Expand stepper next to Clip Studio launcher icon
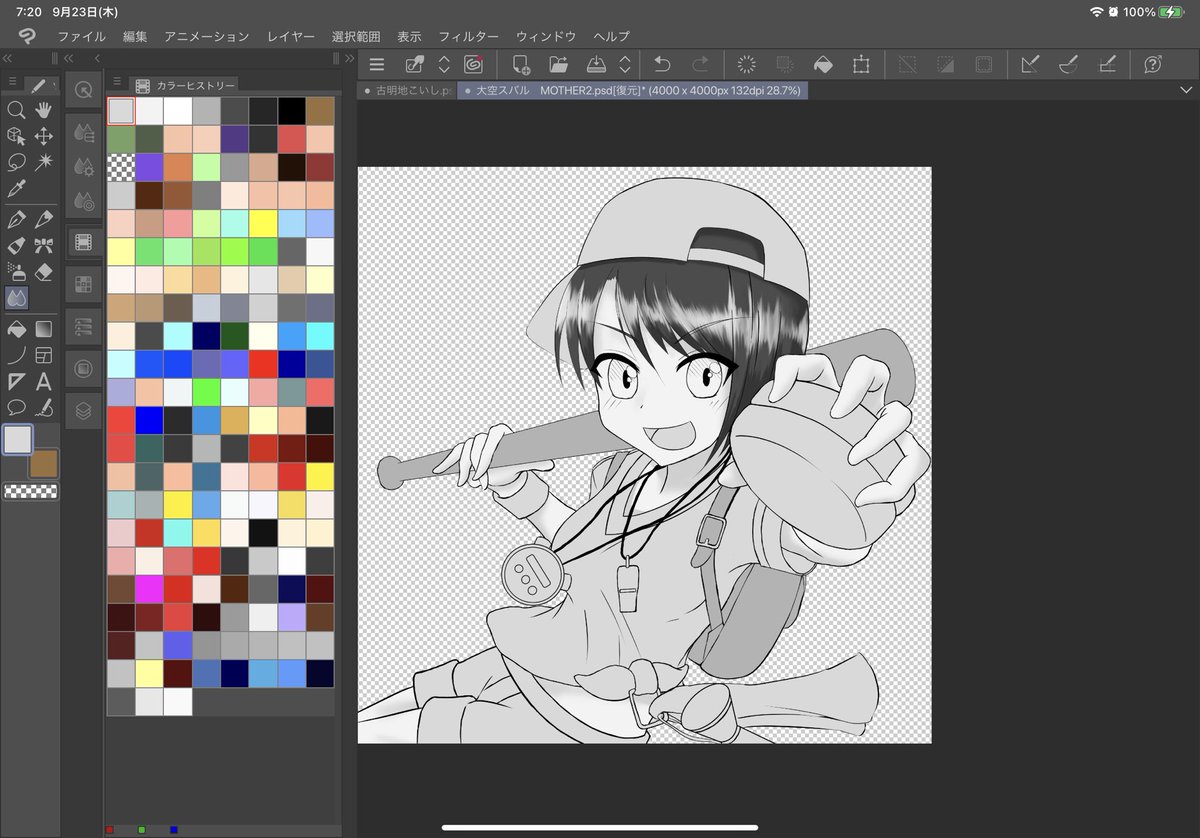This screenshot has width=1200, height=838. (444, 65)
